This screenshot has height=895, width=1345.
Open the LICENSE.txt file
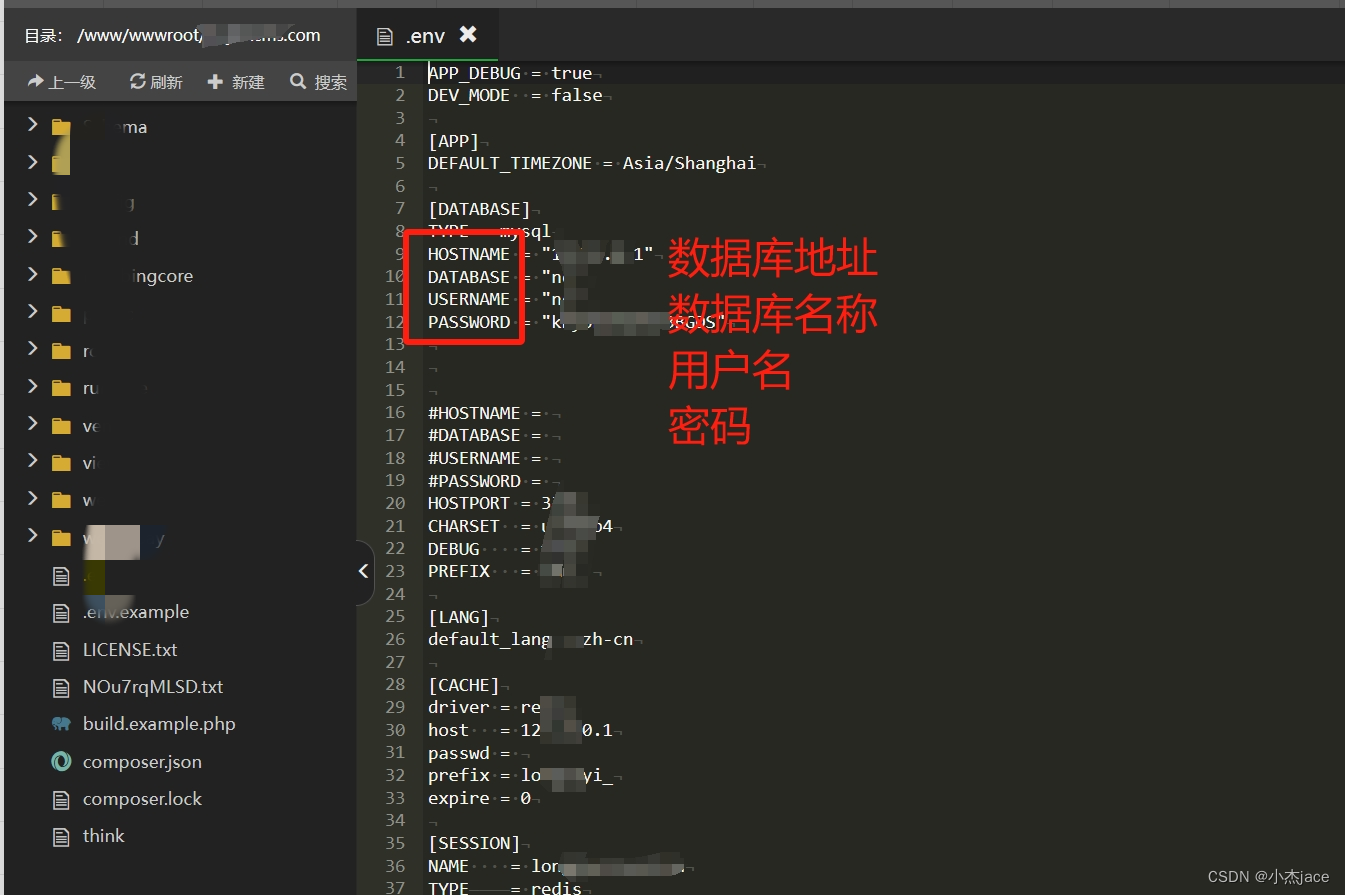(130, 650)
